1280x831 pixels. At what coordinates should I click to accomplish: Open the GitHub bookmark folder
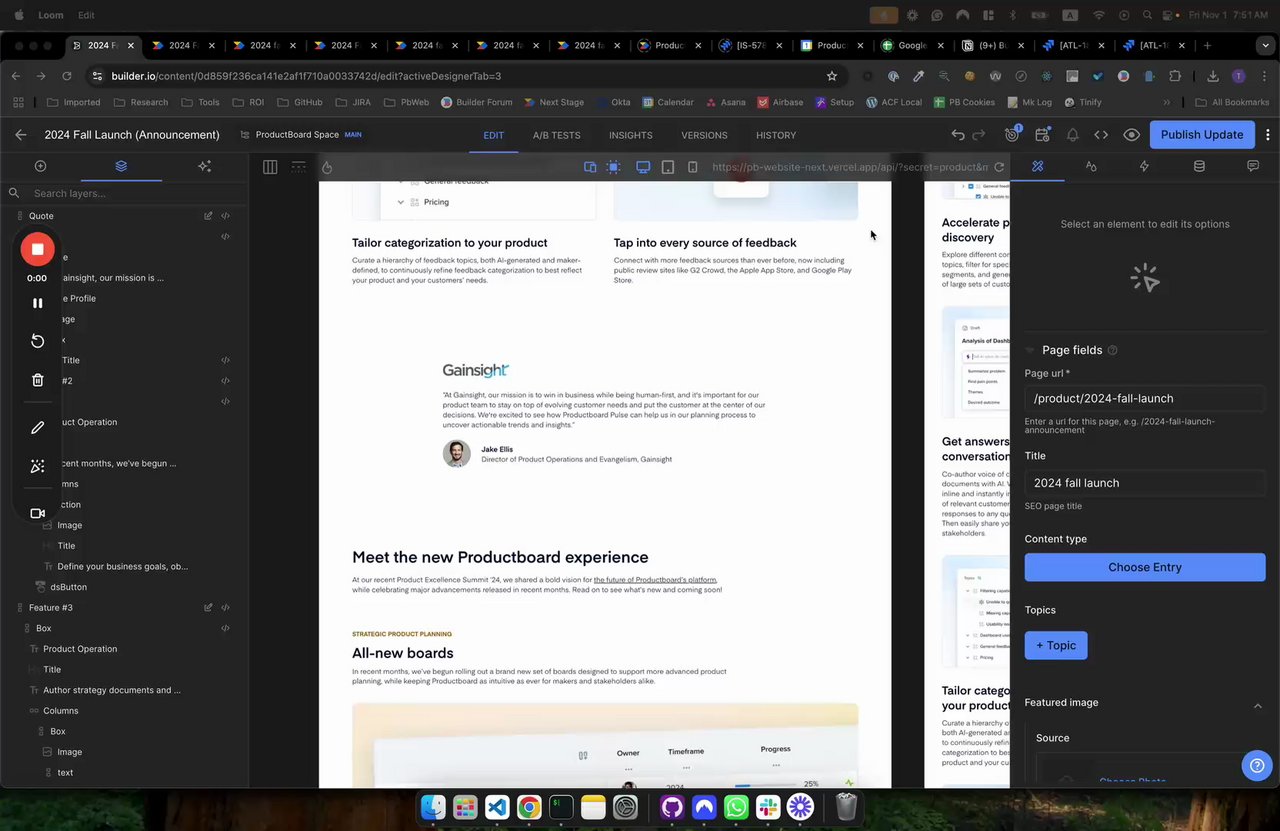pyautogui.click(x=300, y=102)
